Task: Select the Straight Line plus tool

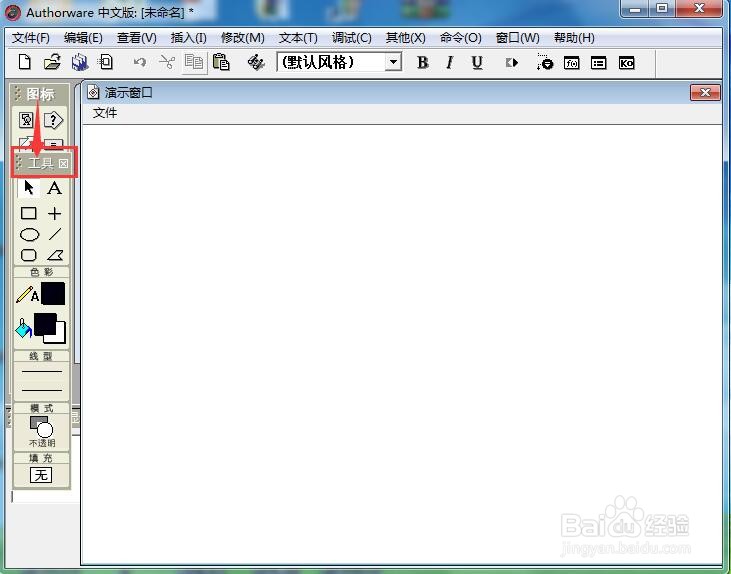Action: click(x=55, y=213)
